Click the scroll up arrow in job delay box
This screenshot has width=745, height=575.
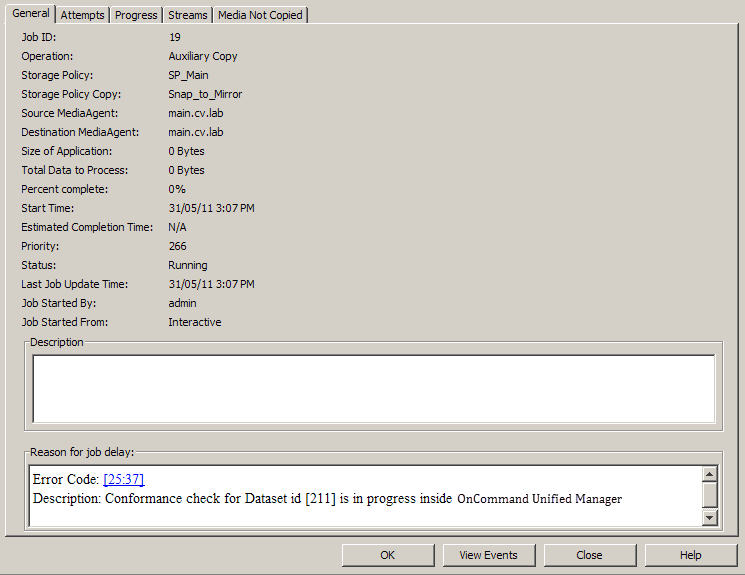pos(710,475)
